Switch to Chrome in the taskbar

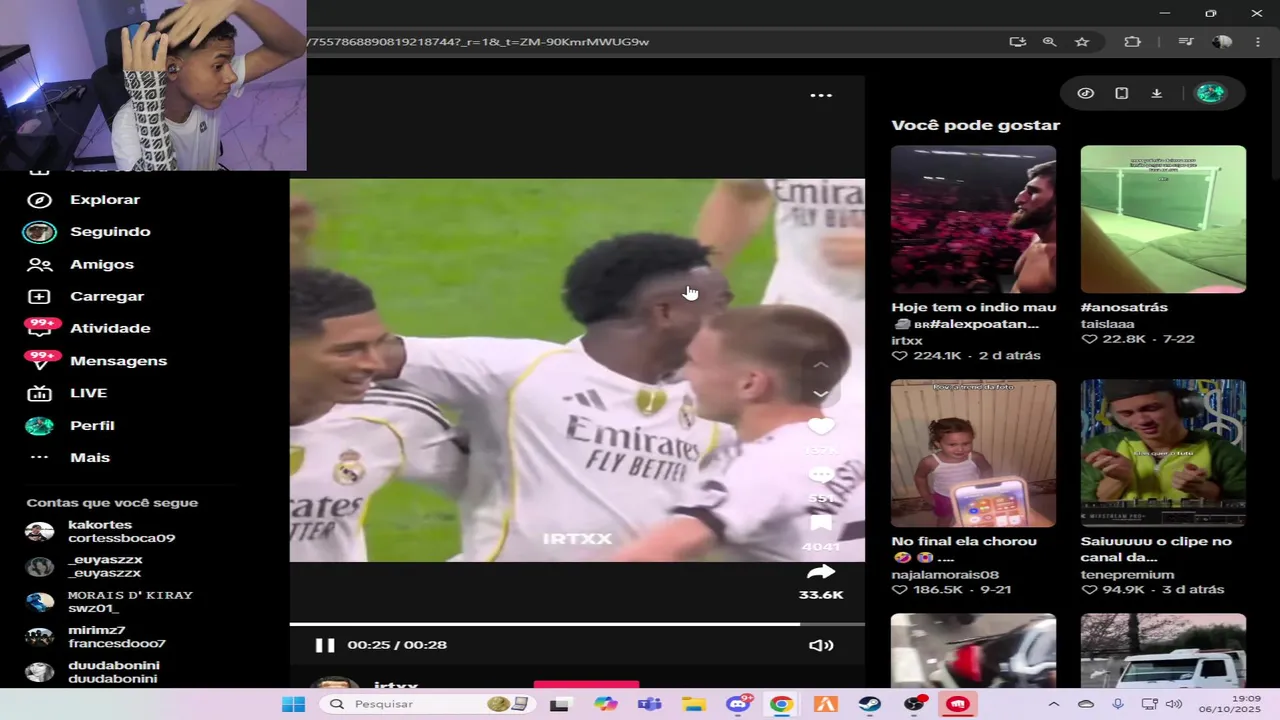click(782, 704)
